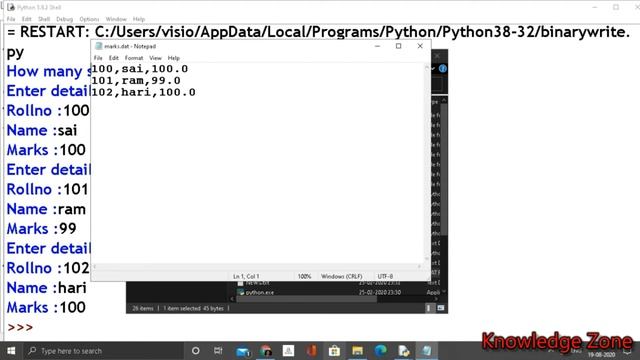The image size is (640, 360).
Task: Click Notepad horizontal scrollbar left arrow
Action: pos(95,267)
